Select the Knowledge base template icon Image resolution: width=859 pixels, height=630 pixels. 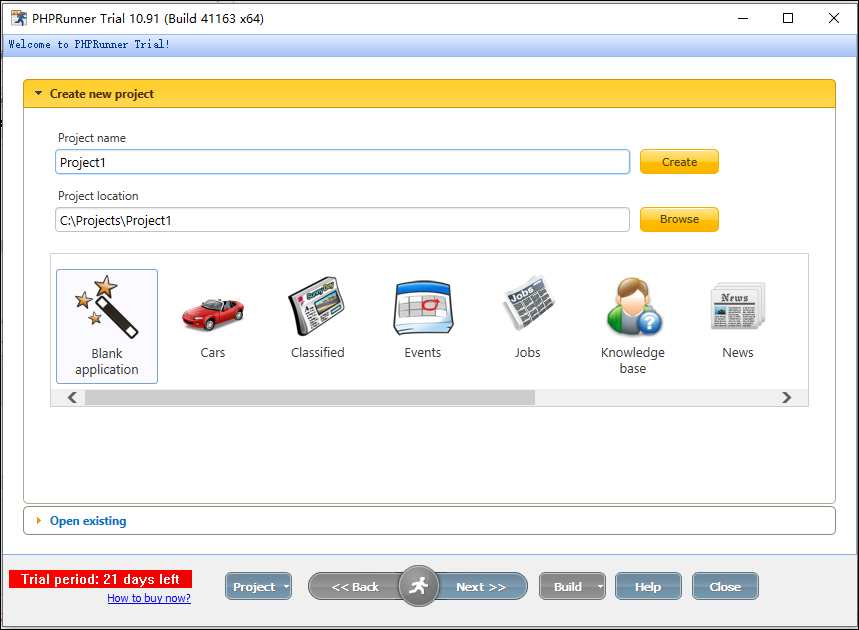click(633, 307)
